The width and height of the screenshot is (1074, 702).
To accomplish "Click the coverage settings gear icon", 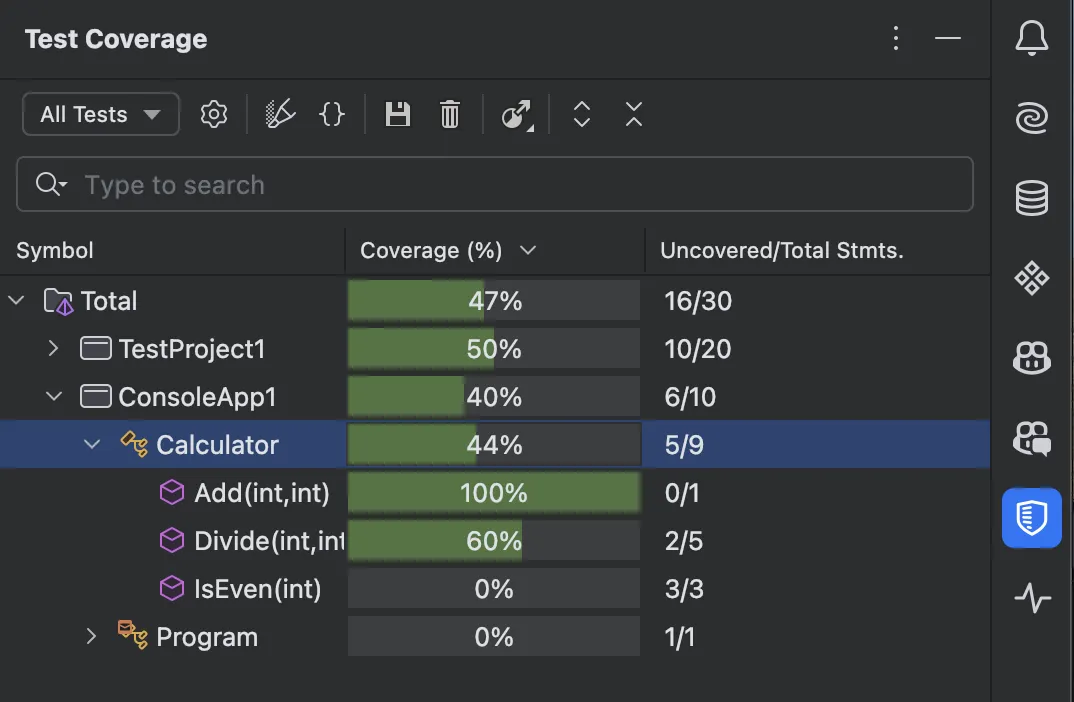I will click(x=214, y=114).
